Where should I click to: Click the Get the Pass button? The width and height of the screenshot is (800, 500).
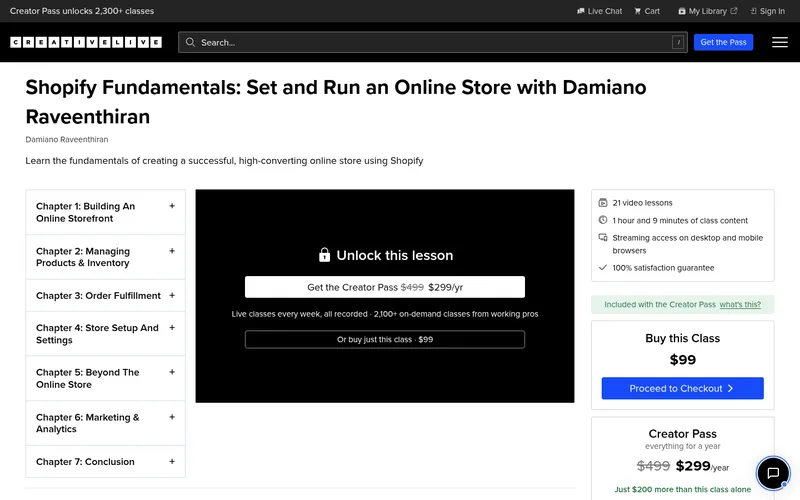pyautogui.click(x=723, y=42)
